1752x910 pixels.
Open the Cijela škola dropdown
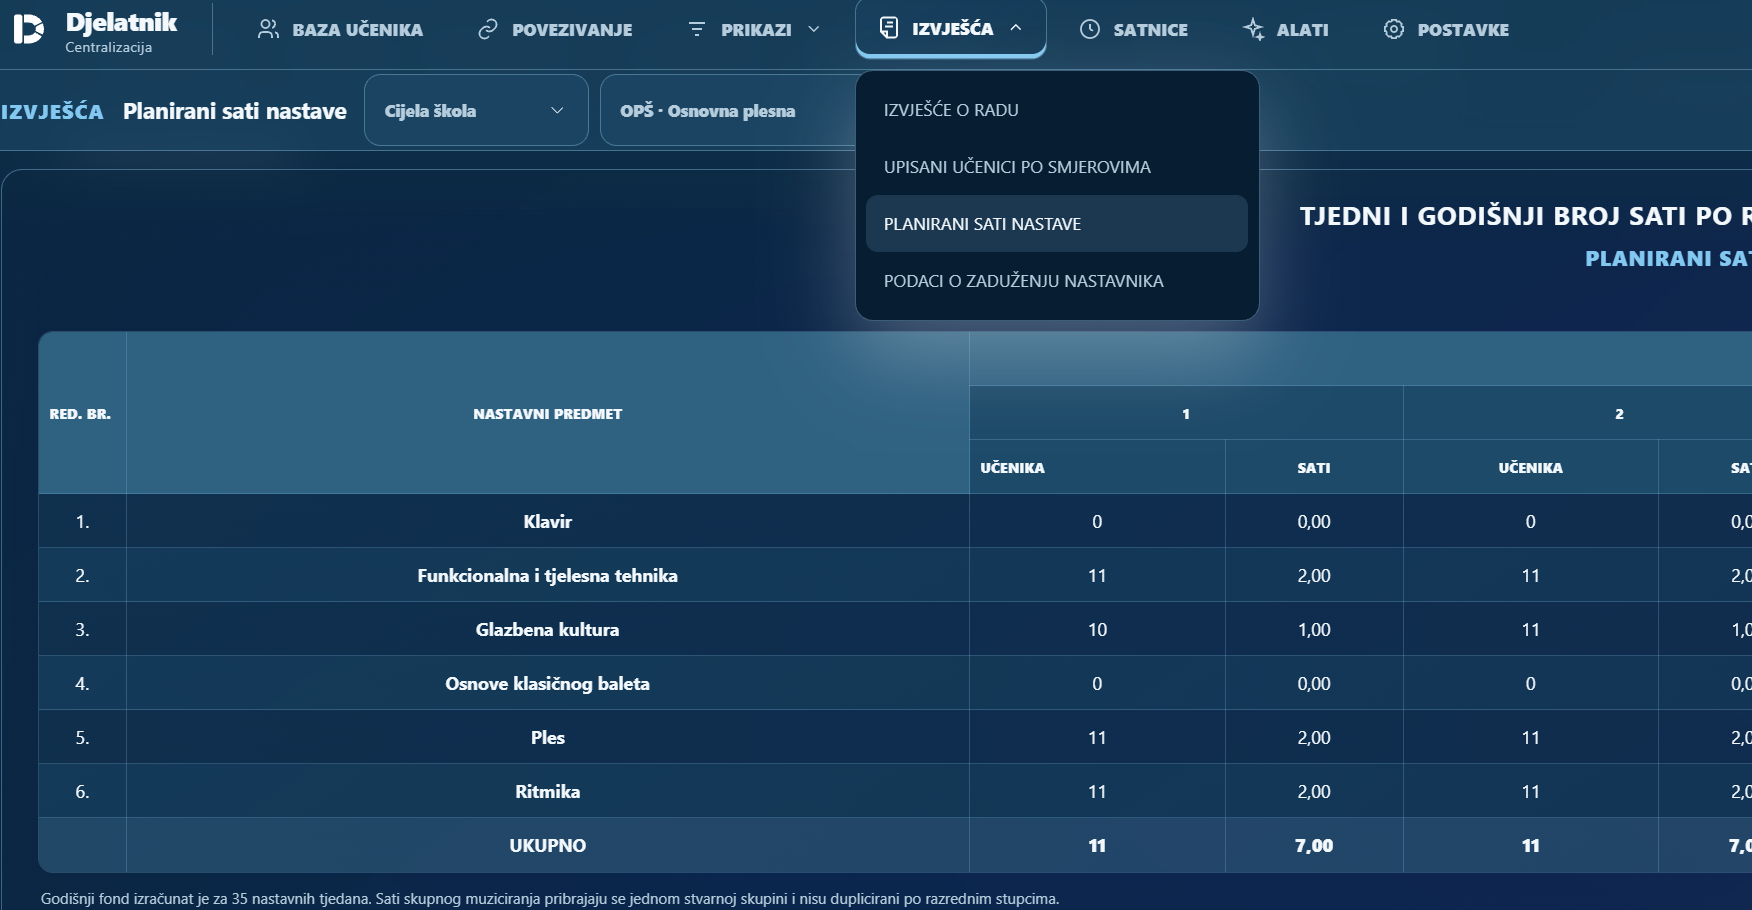pyautogui.click(x=476, y=110)
